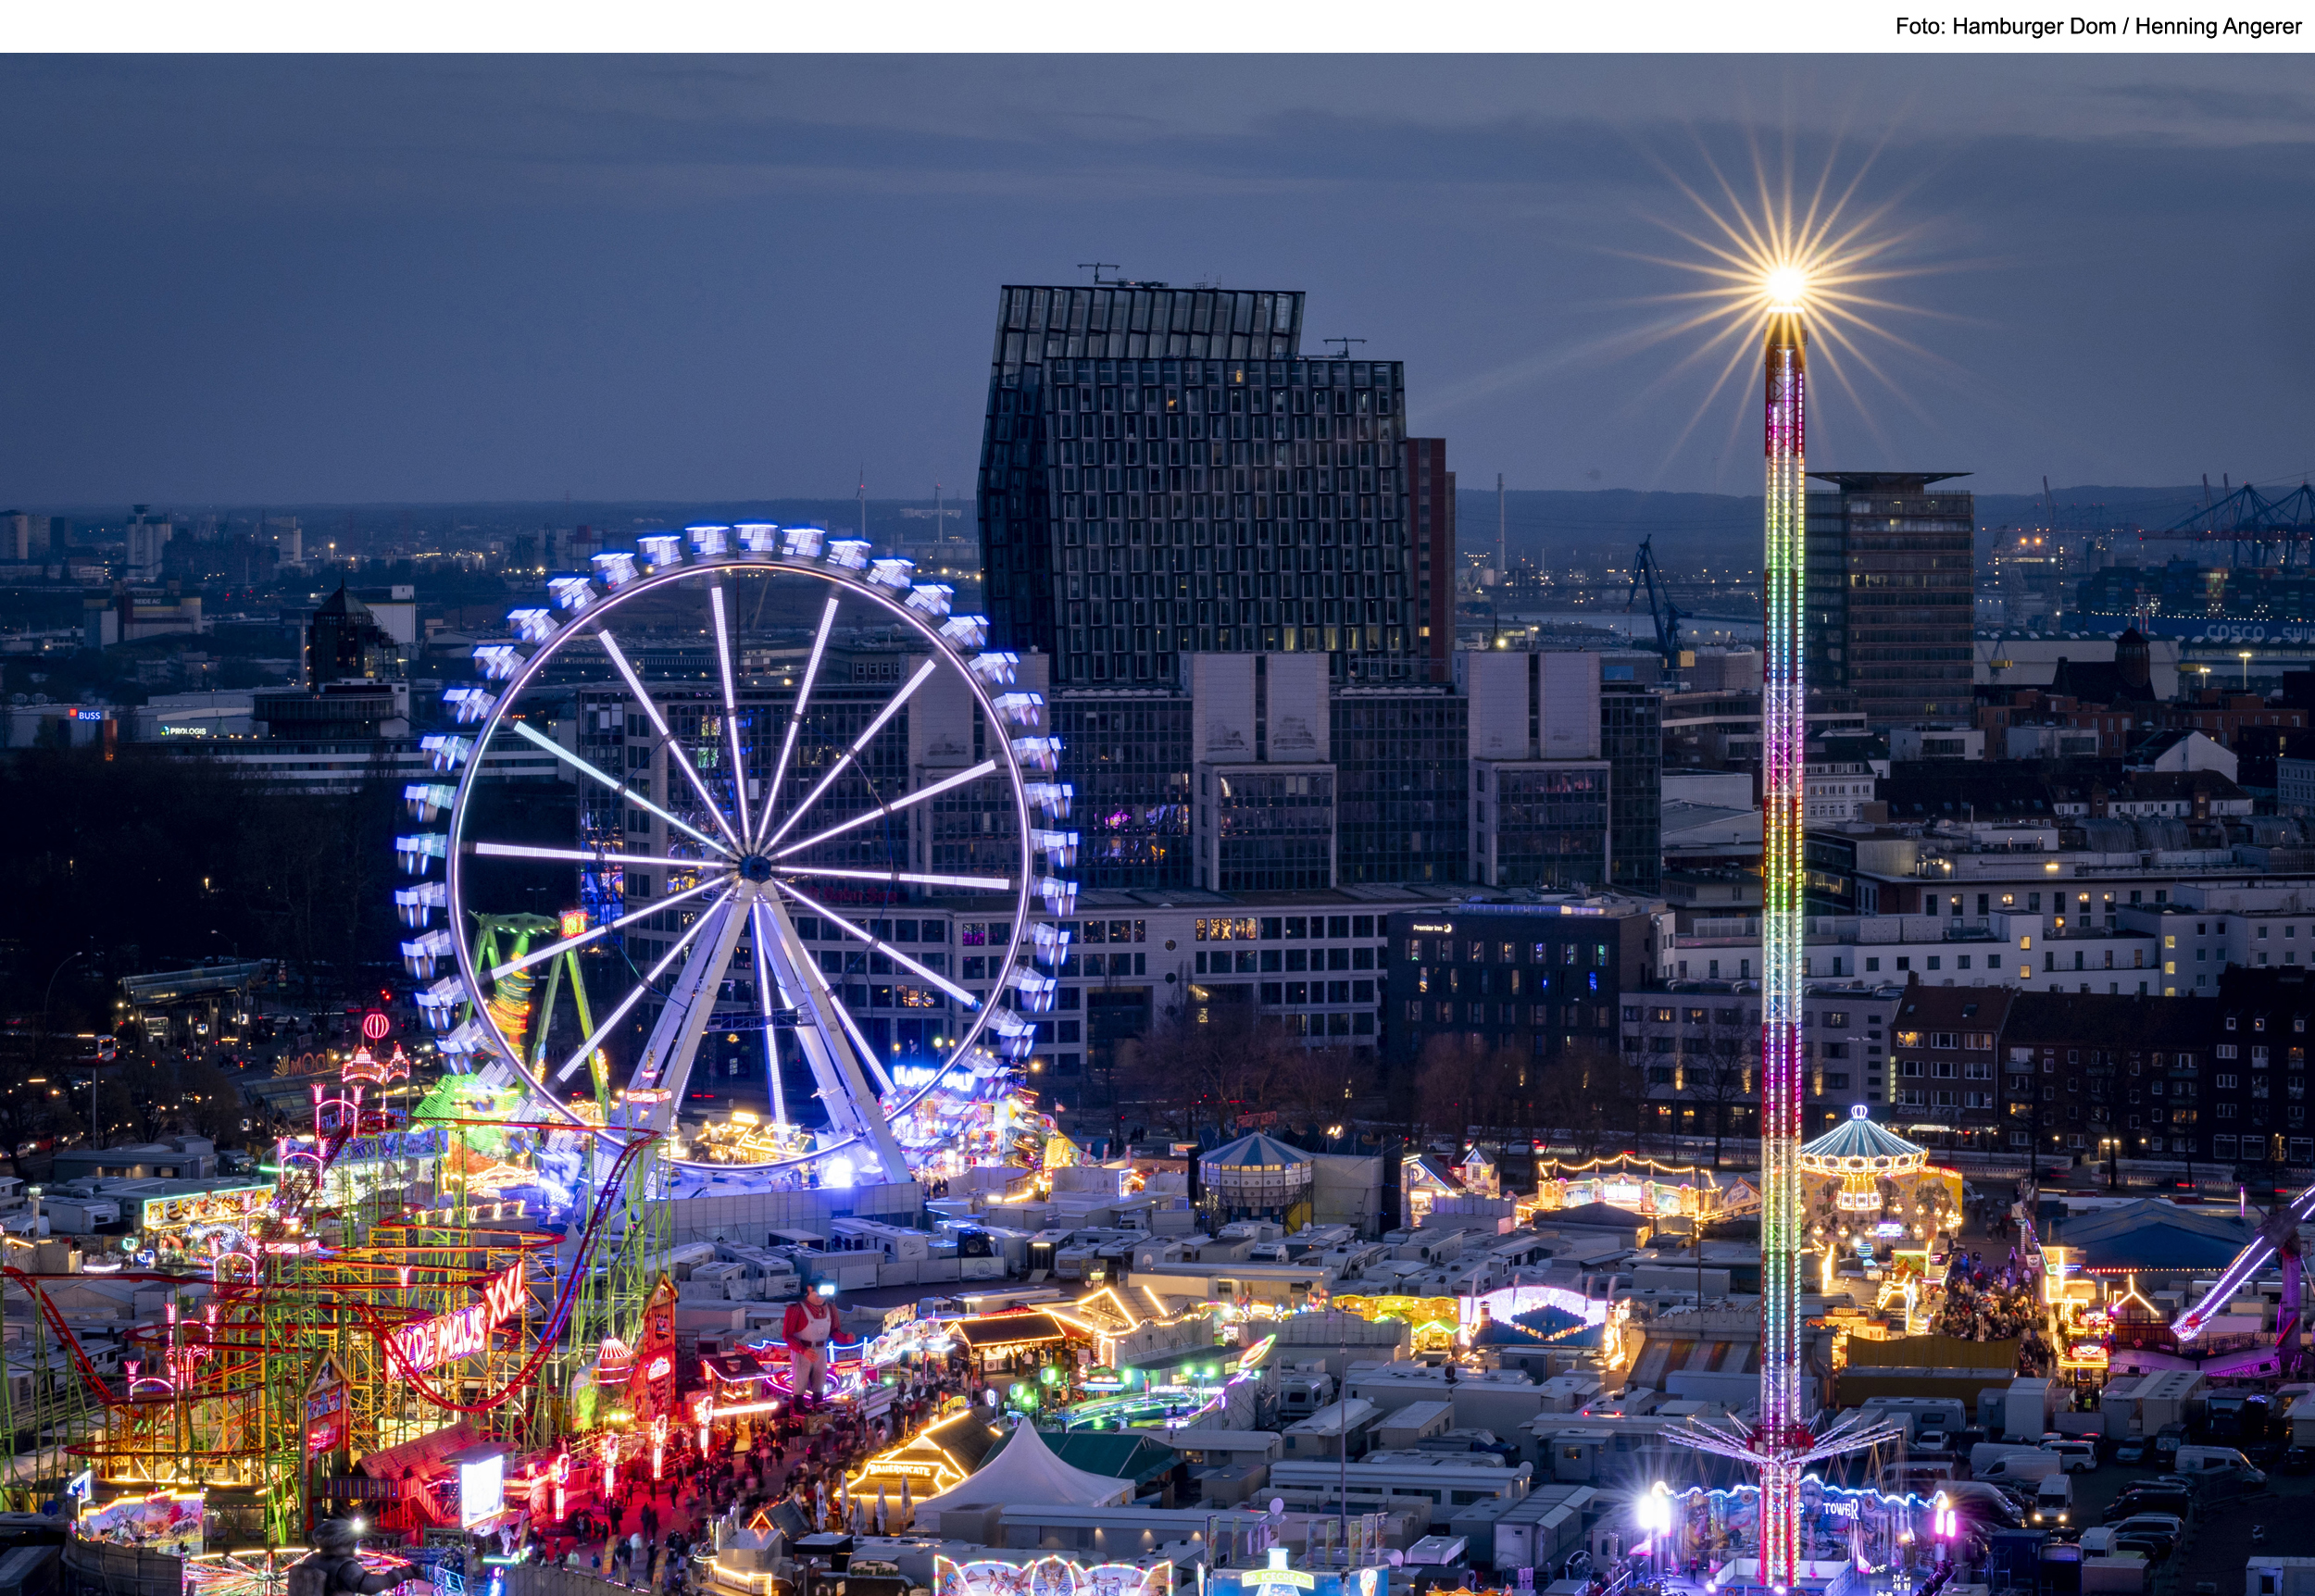Click the topmost Ferris wheel gondola
The image size is (2315, 1596).
(756, 538)
